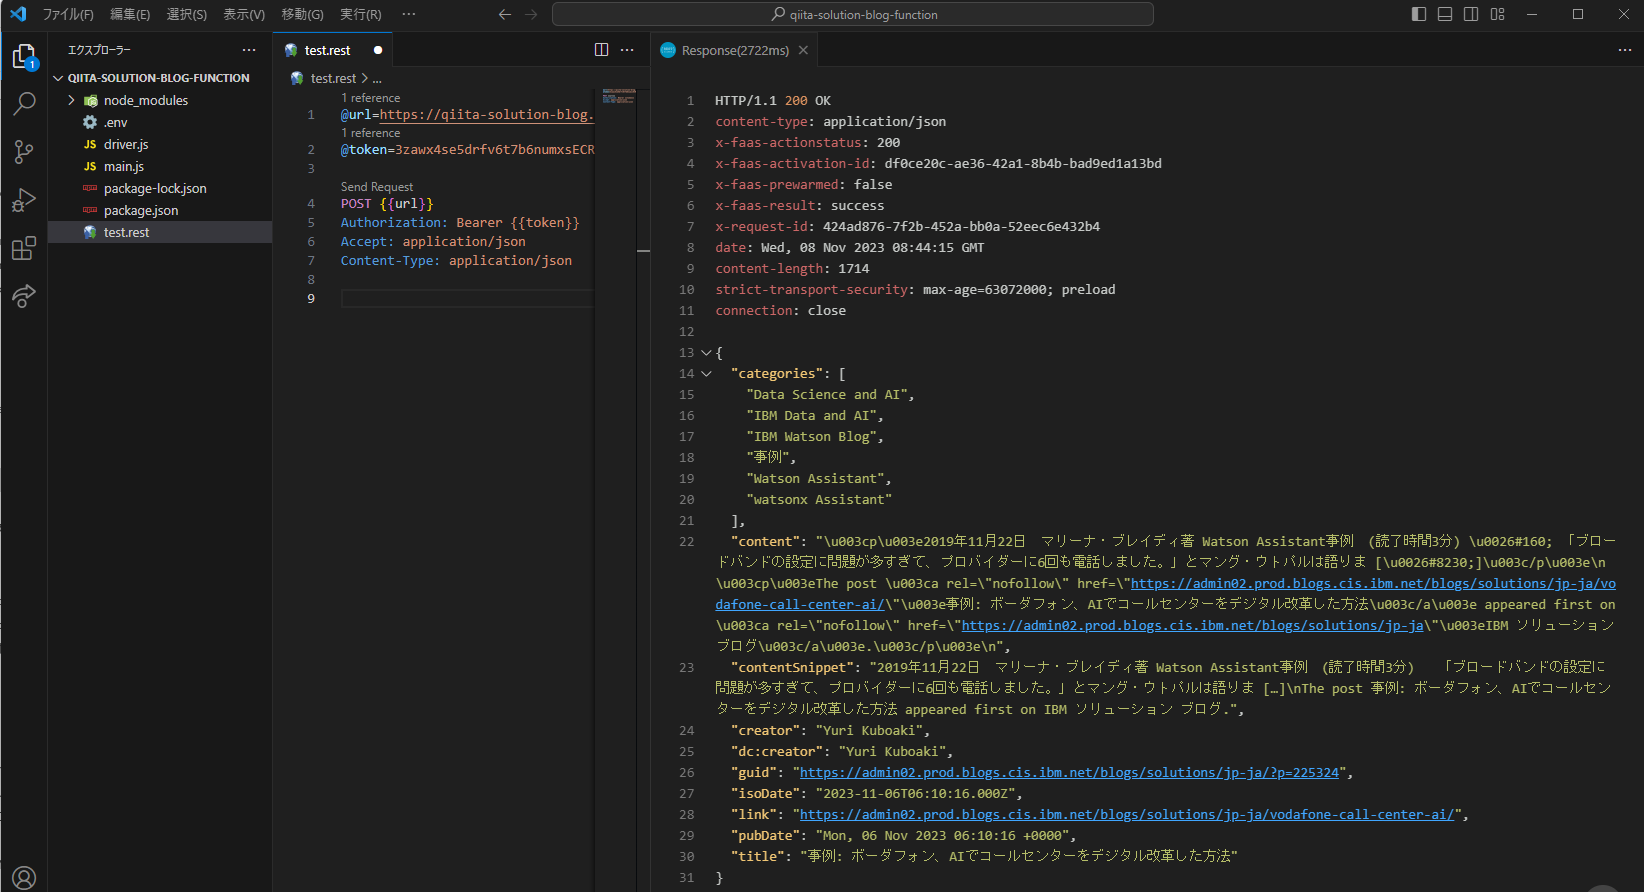Open Run and Debug view
This screenshot has height=892, width=1644.
[x=24, y=200]
